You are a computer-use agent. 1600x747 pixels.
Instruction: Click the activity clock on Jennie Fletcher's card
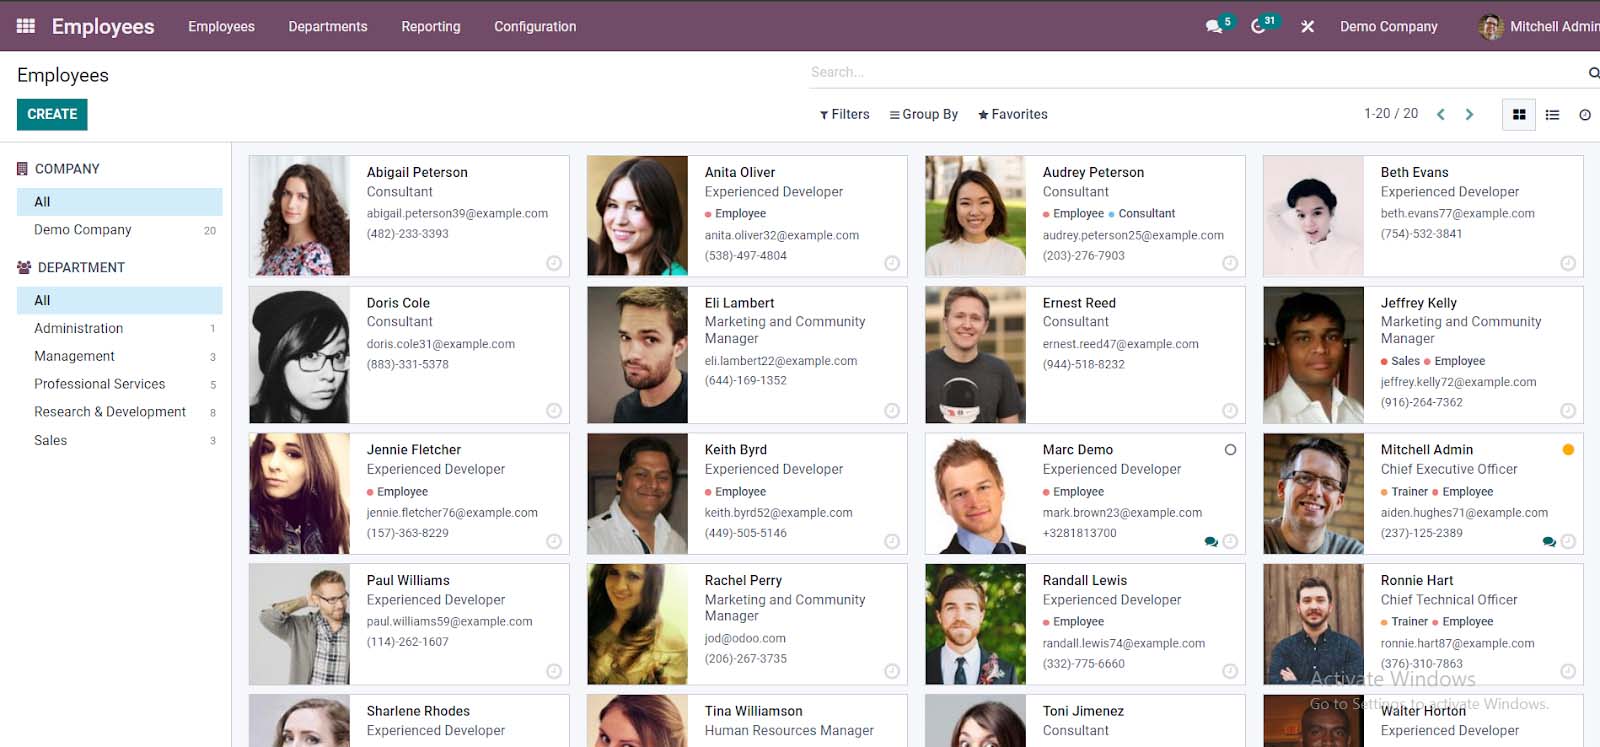[x=554, y=541]
